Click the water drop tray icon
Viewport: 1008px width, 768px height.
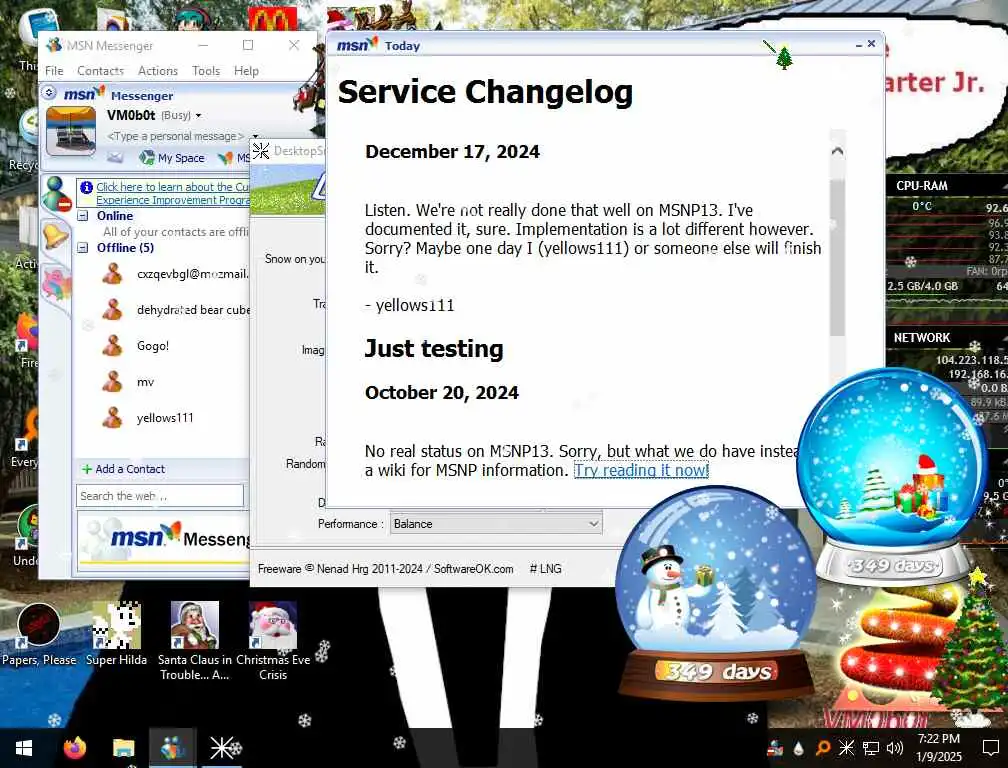click(x=798, y=749)
